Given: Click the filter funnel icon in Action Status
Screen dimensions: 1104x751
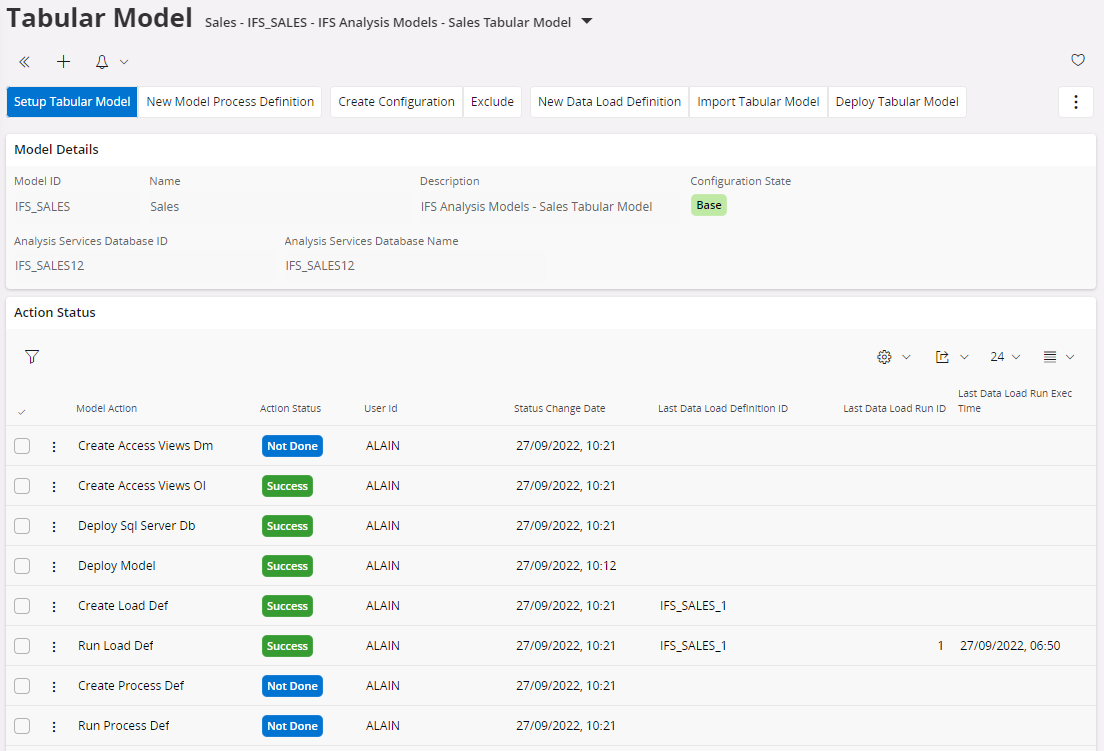Looking at the screenshot, I should 32,357.
